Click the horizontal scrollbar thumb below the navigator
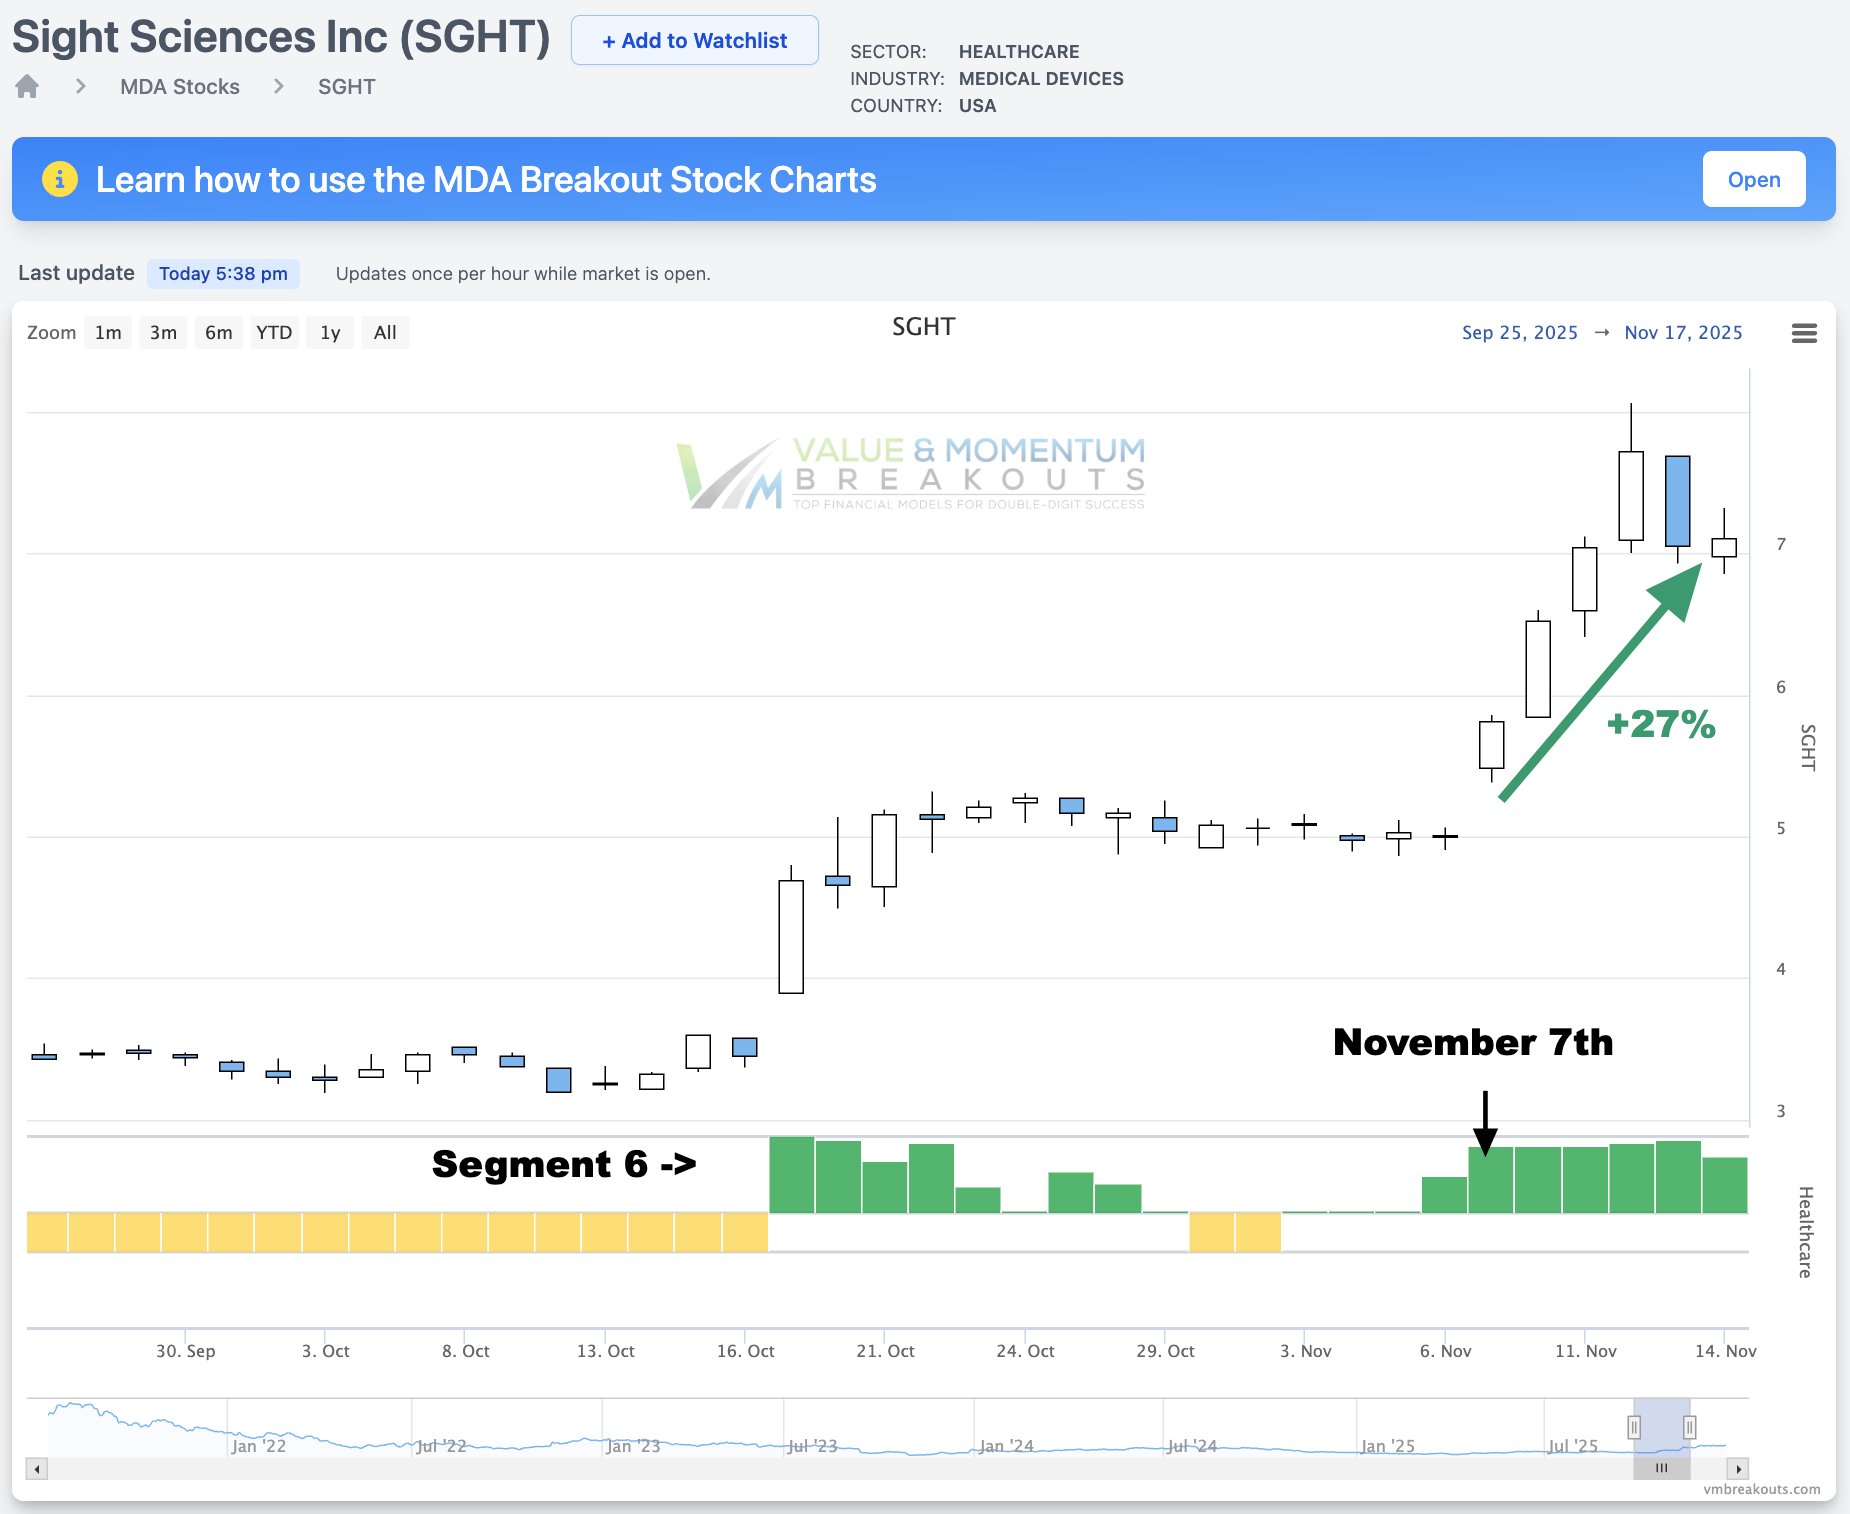Image resolution: width=1850 pixels, height=1514 pixels. (x=1662, y=1468)
